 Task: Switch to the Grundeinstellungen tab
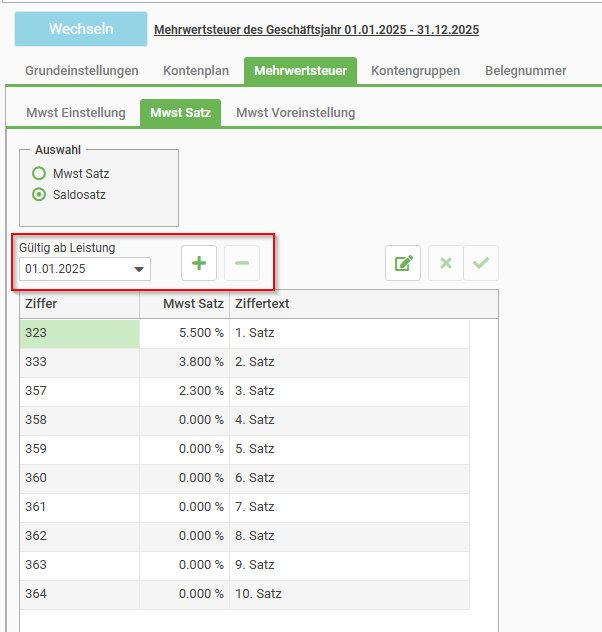(82, 71)
